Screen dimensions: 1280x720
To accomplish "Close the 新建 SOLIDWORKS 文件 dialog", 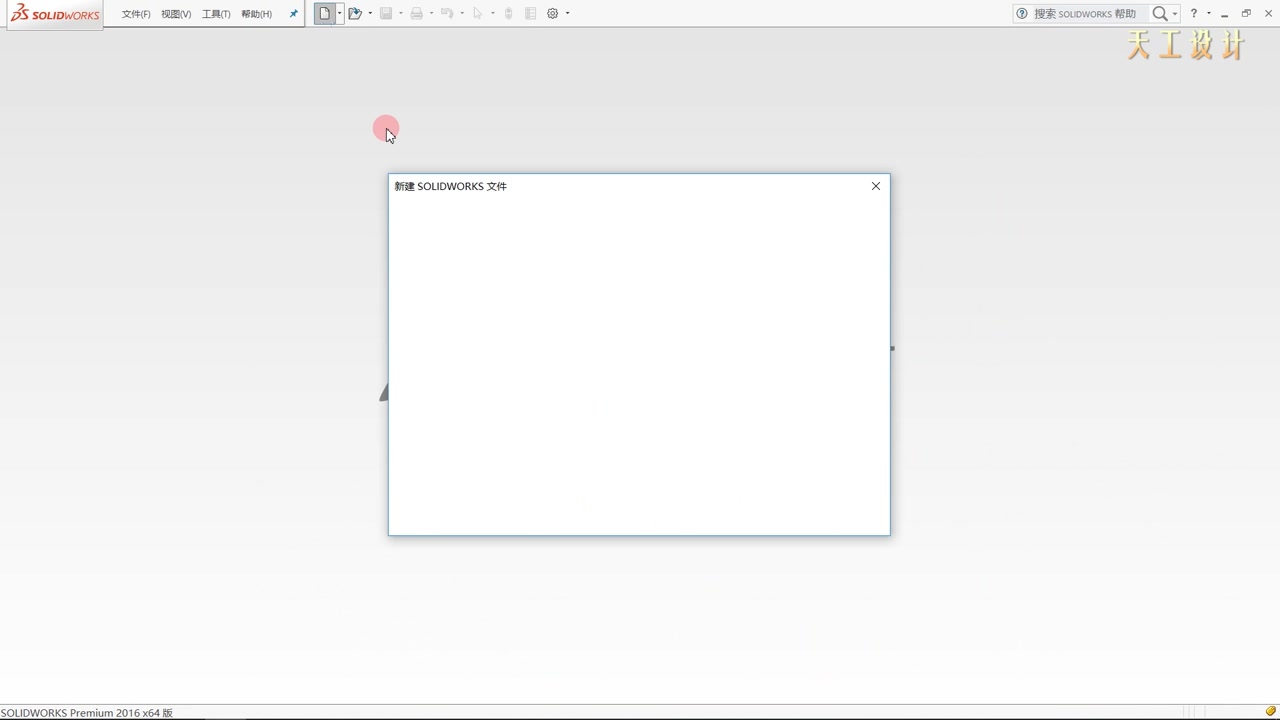I will (x=876, y=186).
